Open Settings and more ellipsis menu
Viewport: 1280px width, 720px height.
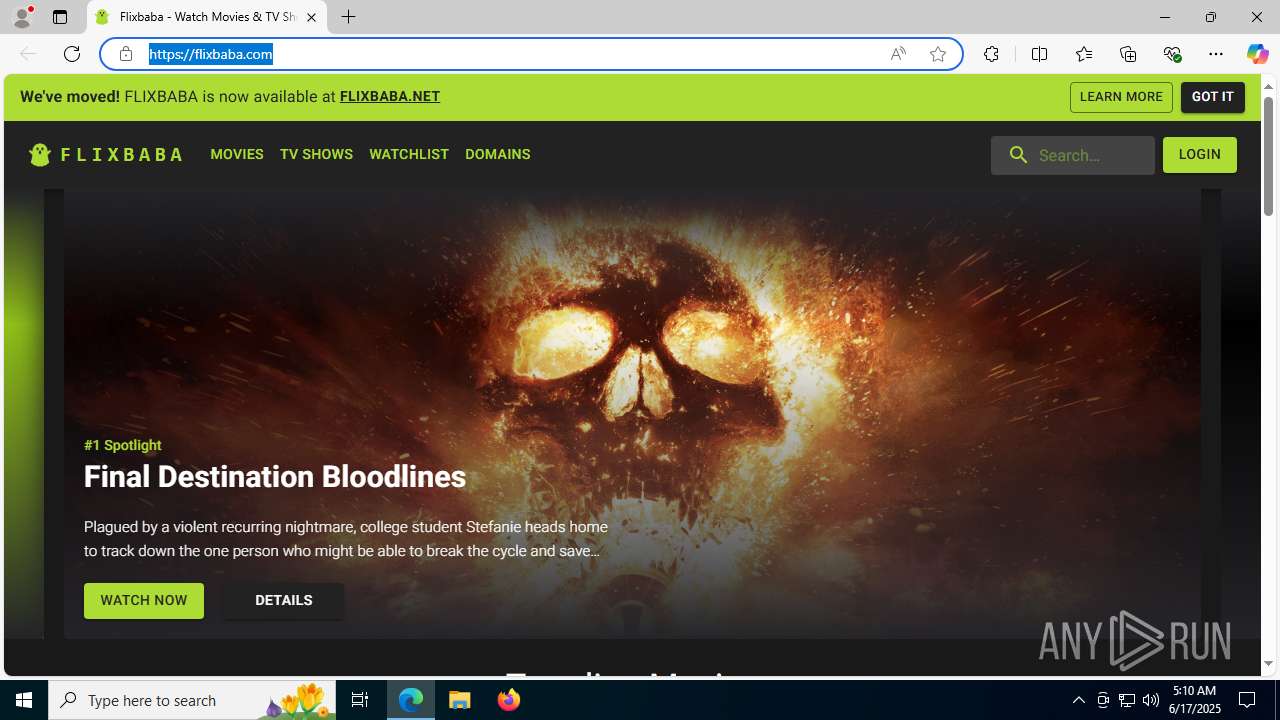coord(1216,54)
